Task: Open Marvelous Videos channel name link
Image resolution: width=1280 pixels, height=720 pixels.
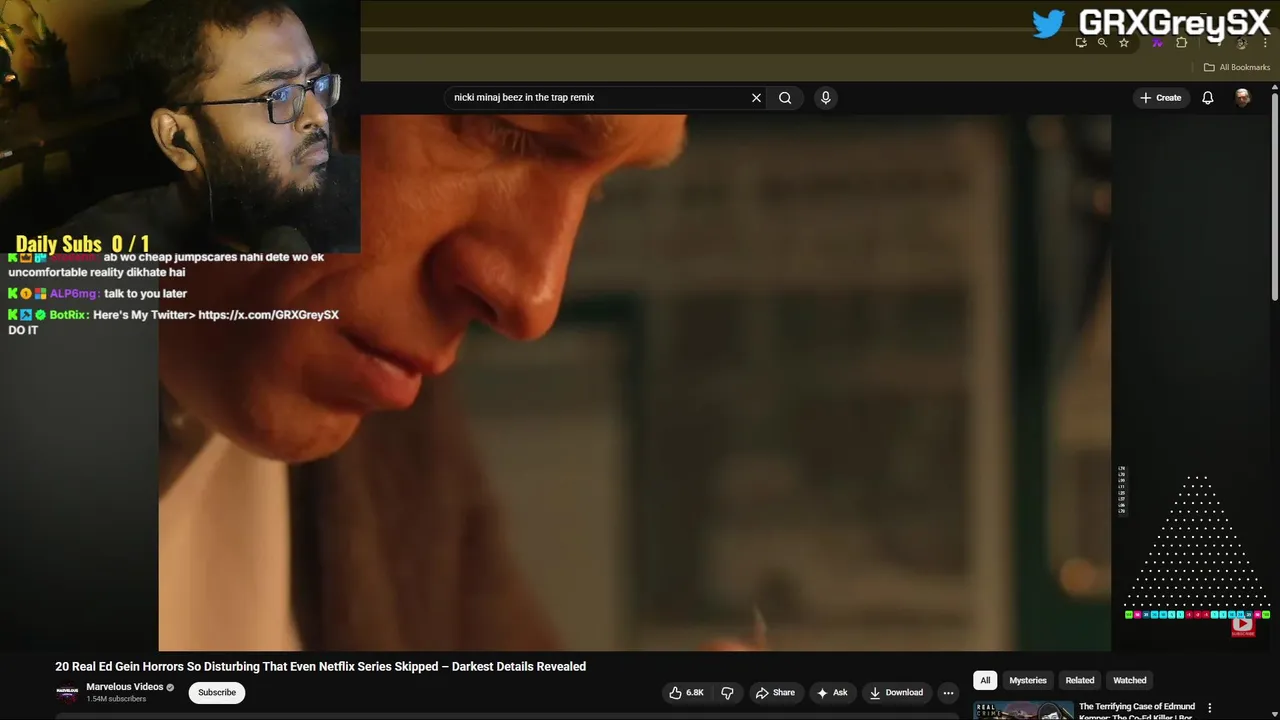Action: click(x=125, y=687)
